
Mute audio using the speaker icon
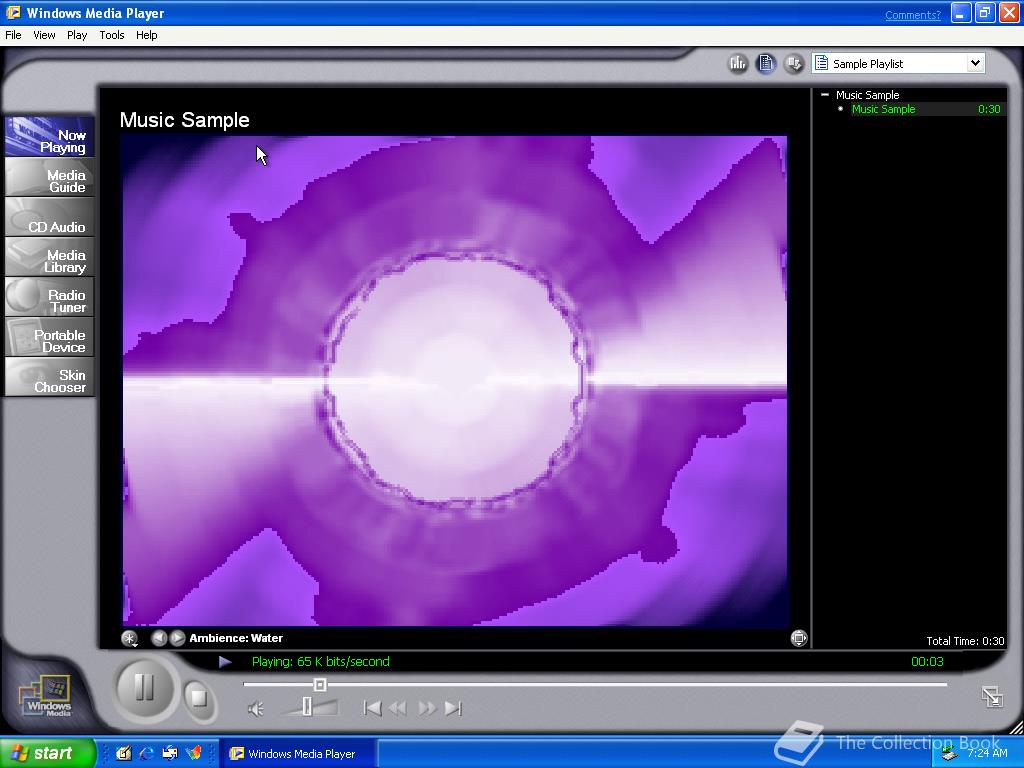click(255, 709)
